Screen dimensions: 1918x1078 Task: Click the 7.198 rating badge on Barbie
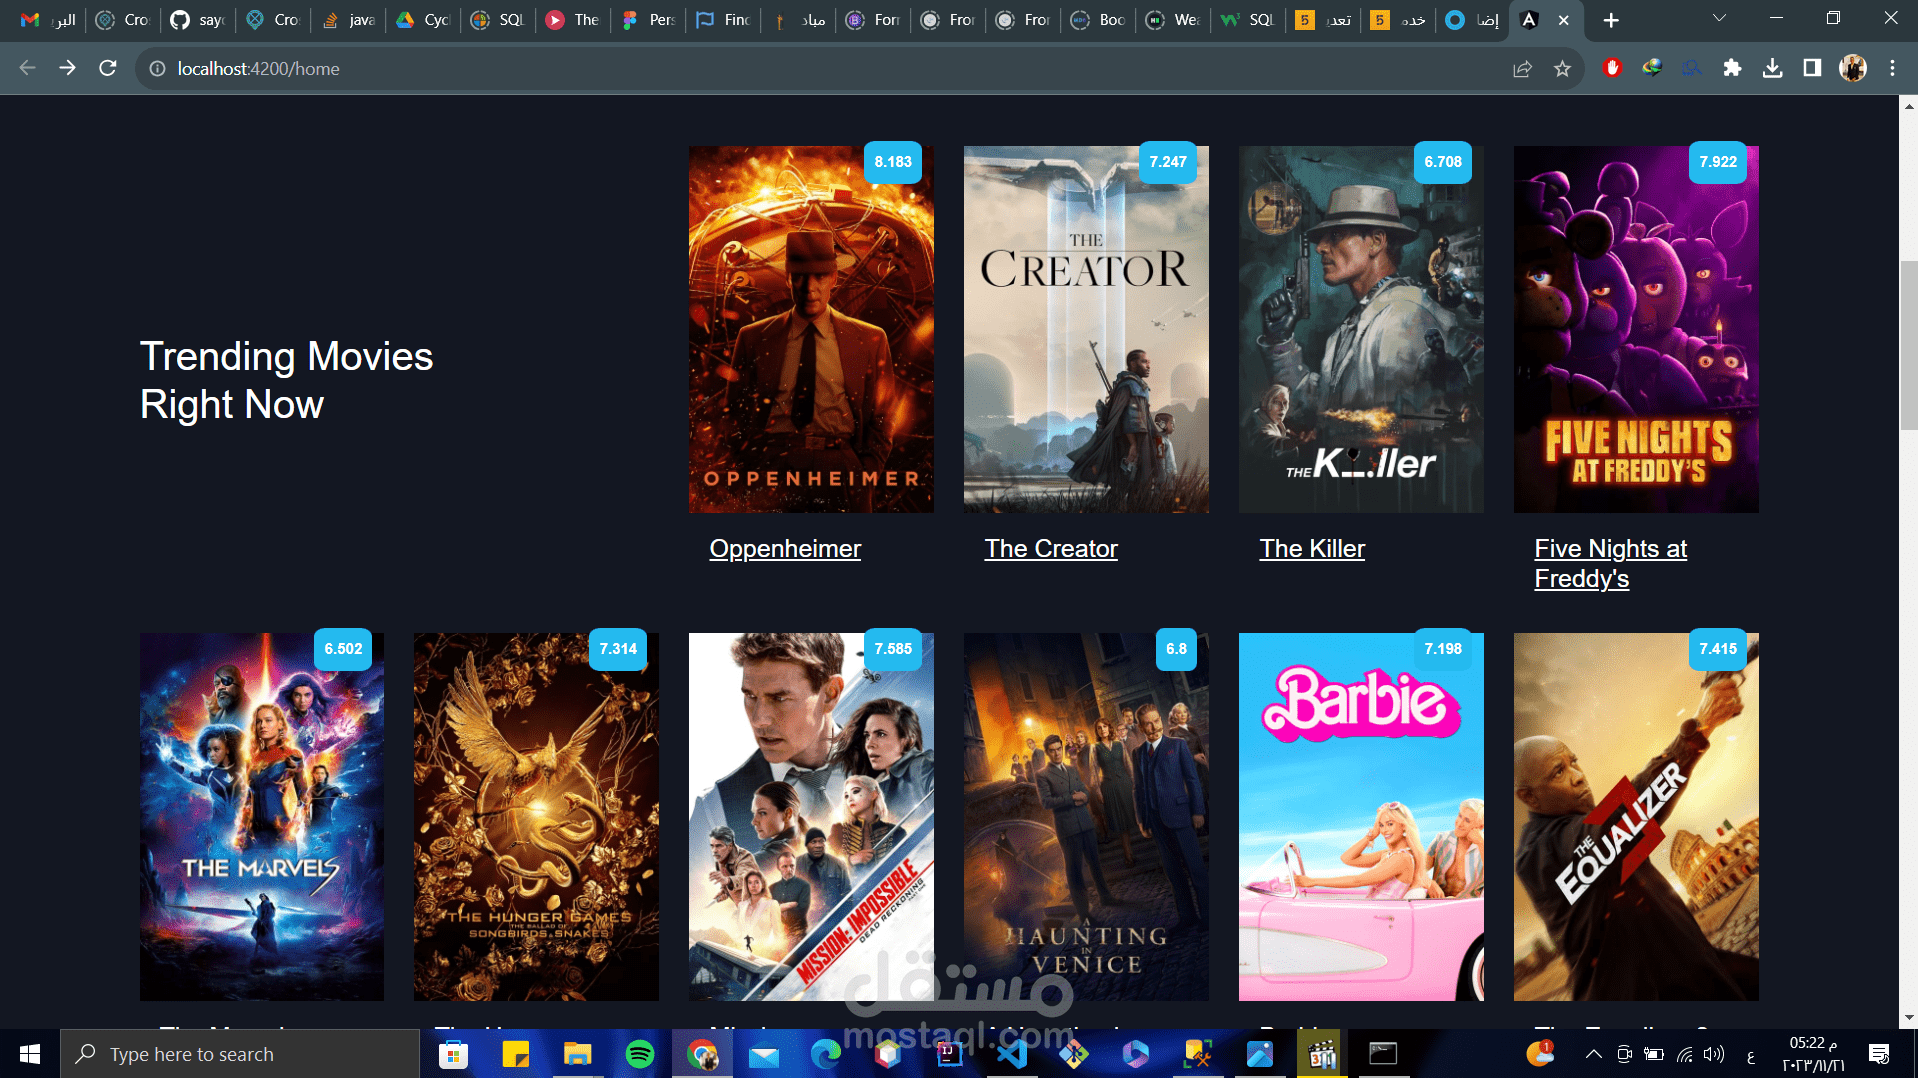(x=1443, y=649)
